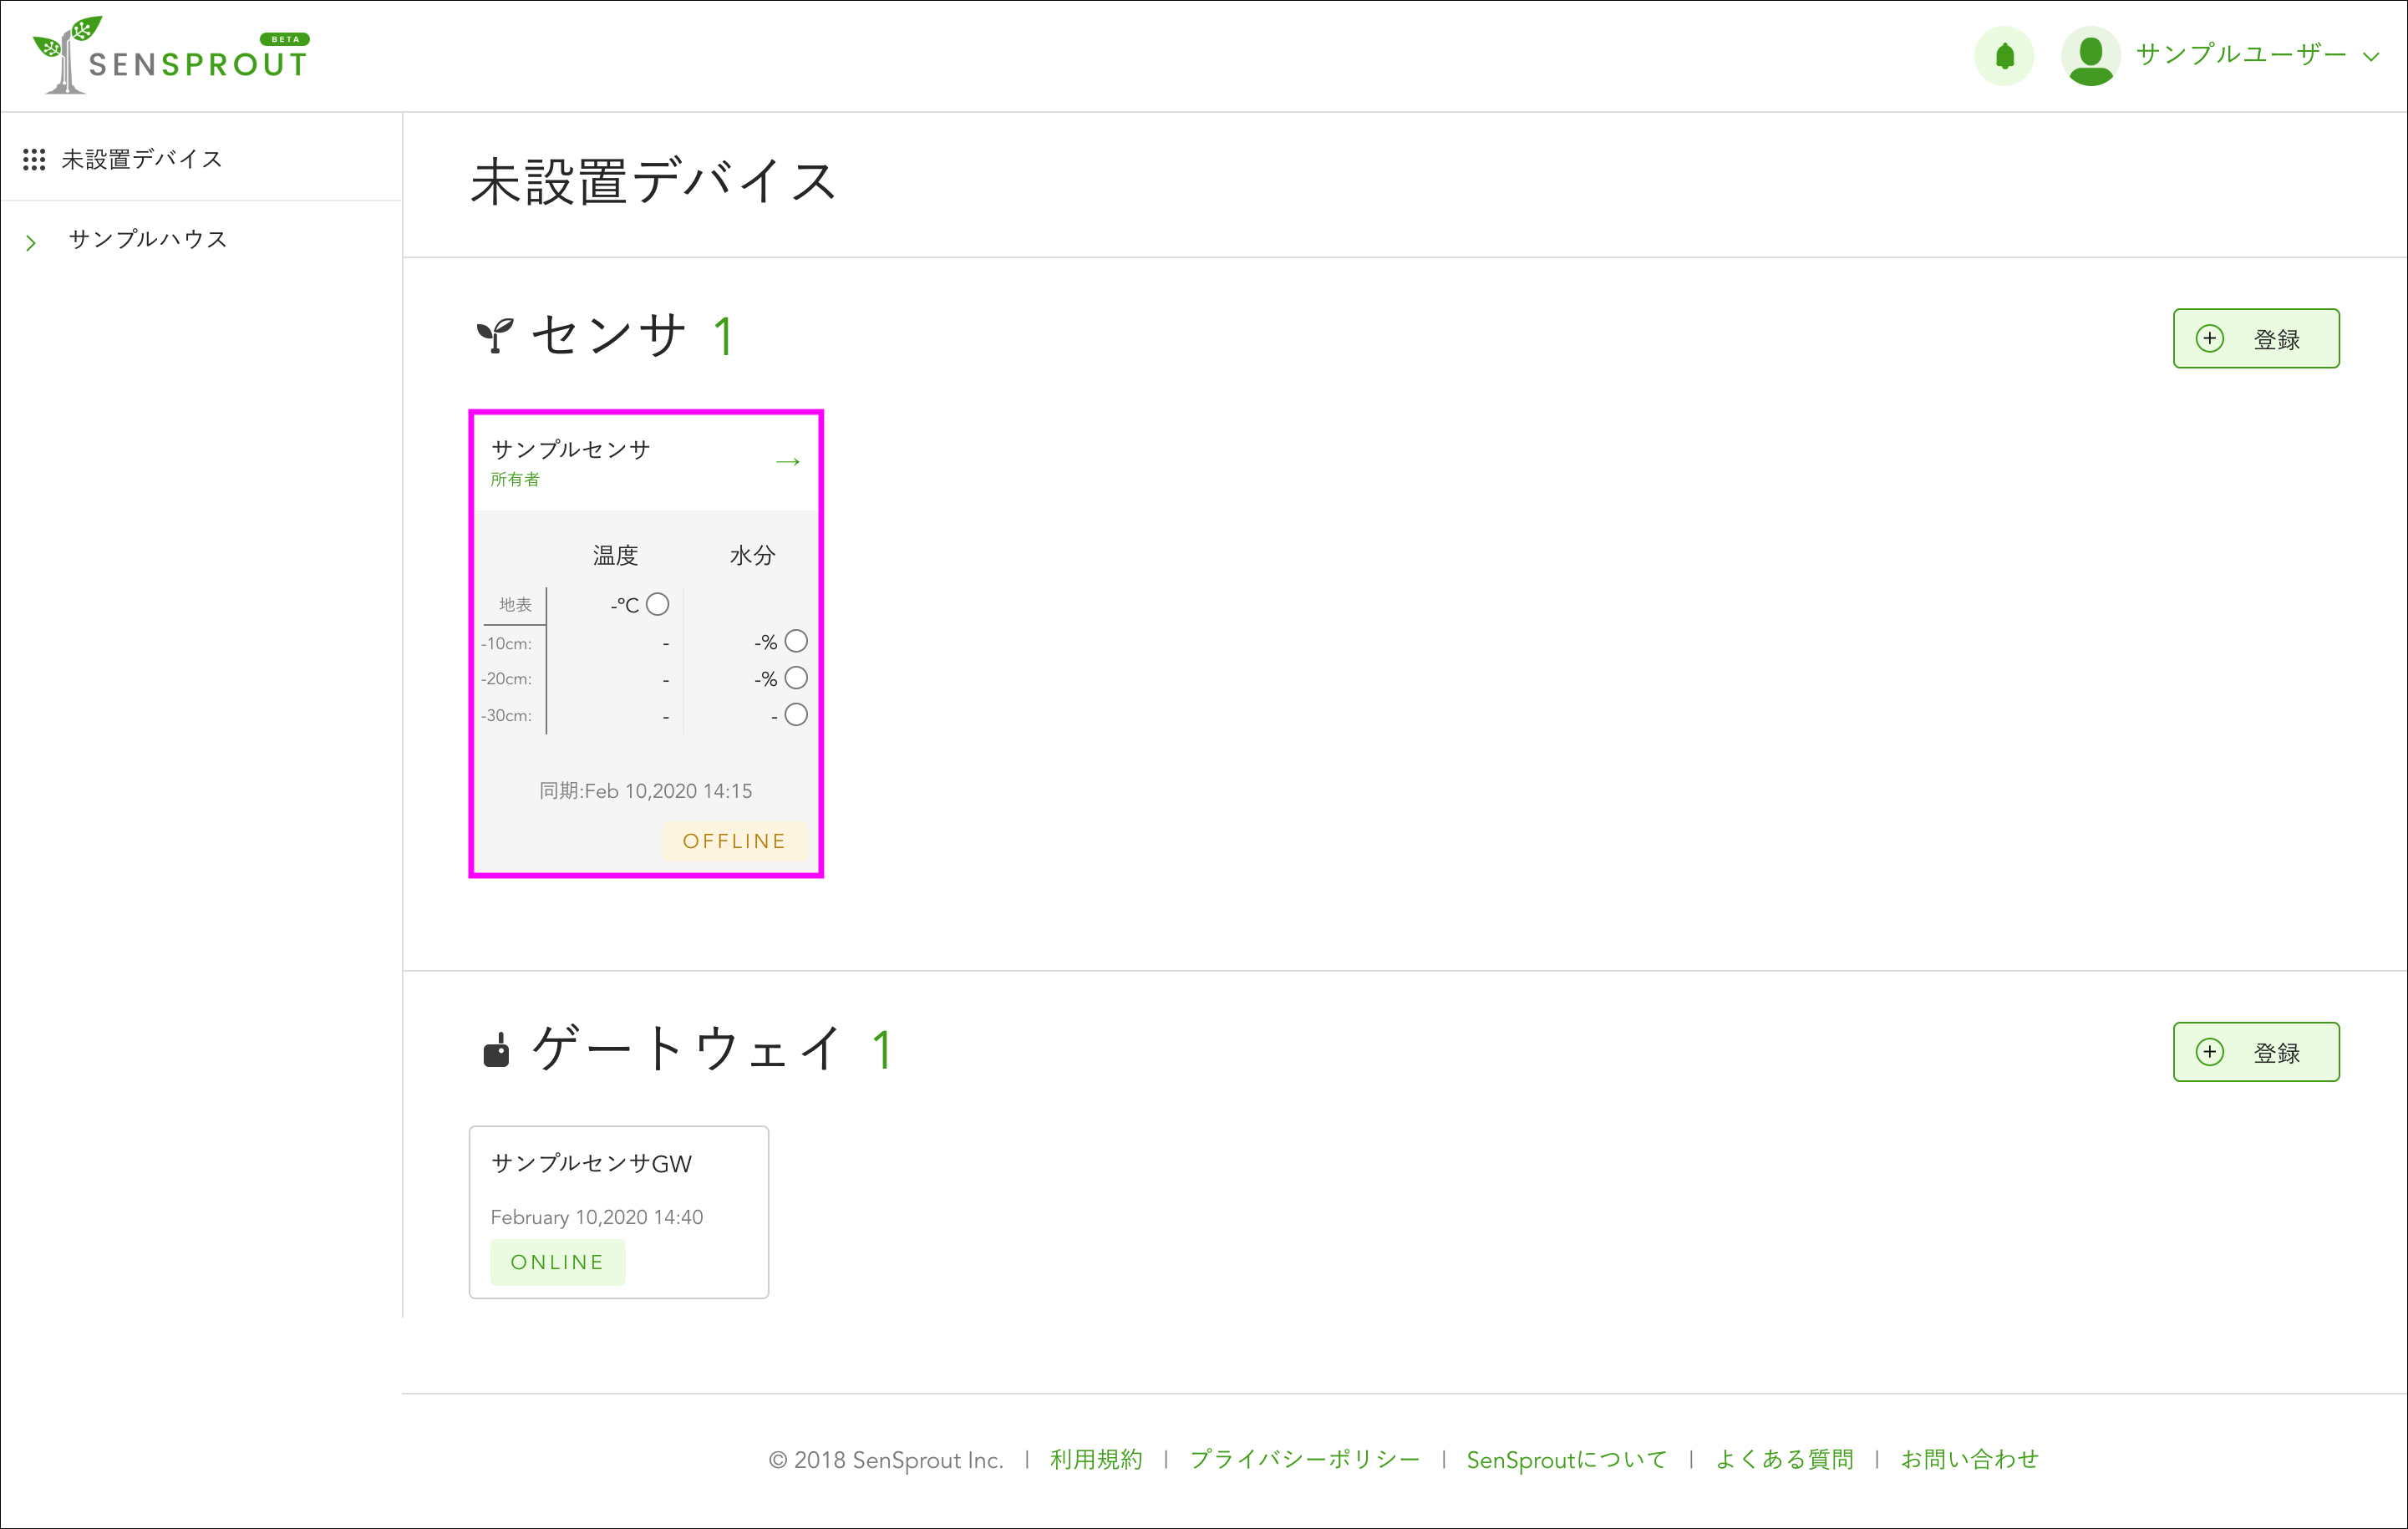The height and width of the screenshot is (1529, 2408).
Task: Click the 地表 row label
Action: (x=515, y=605)
